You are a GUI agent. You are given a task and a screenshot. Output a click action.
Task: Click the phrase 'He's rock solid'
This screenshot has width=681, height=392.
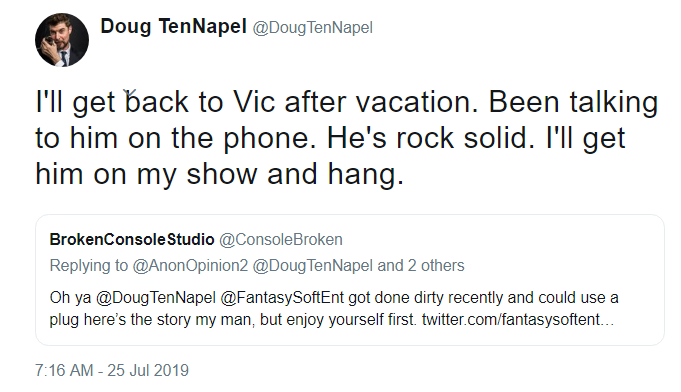click(430, 138)
